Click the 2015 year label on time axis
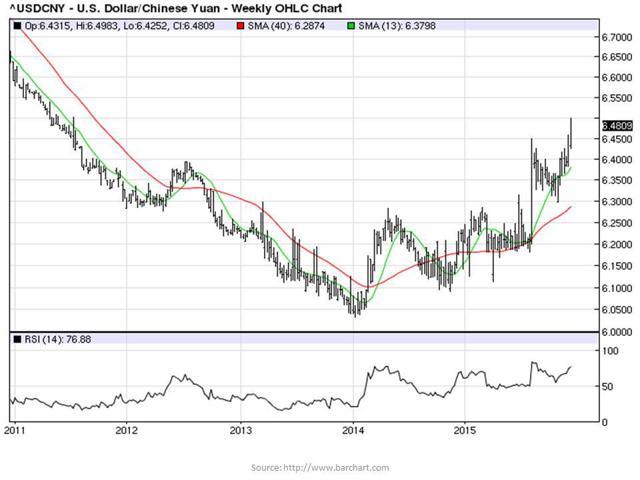Screen dimensions: 640x480 pyautogui.click(x=465, y=431)
